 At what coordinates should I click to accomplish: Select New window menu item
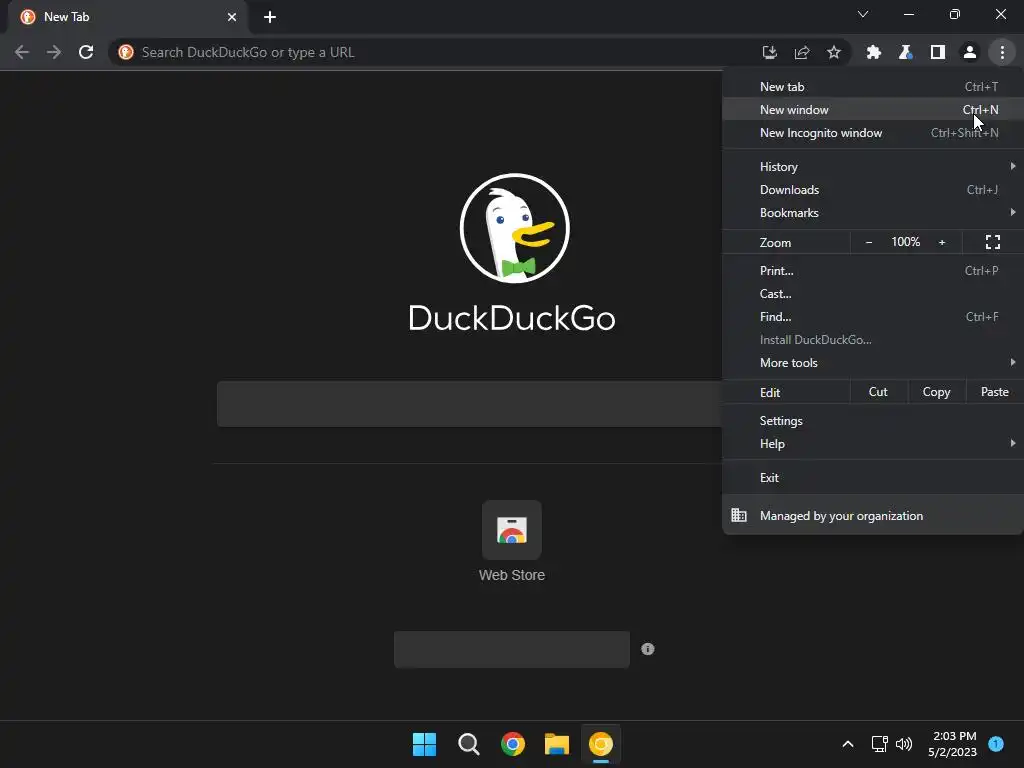pyautogui.click(x=872, y=110)
